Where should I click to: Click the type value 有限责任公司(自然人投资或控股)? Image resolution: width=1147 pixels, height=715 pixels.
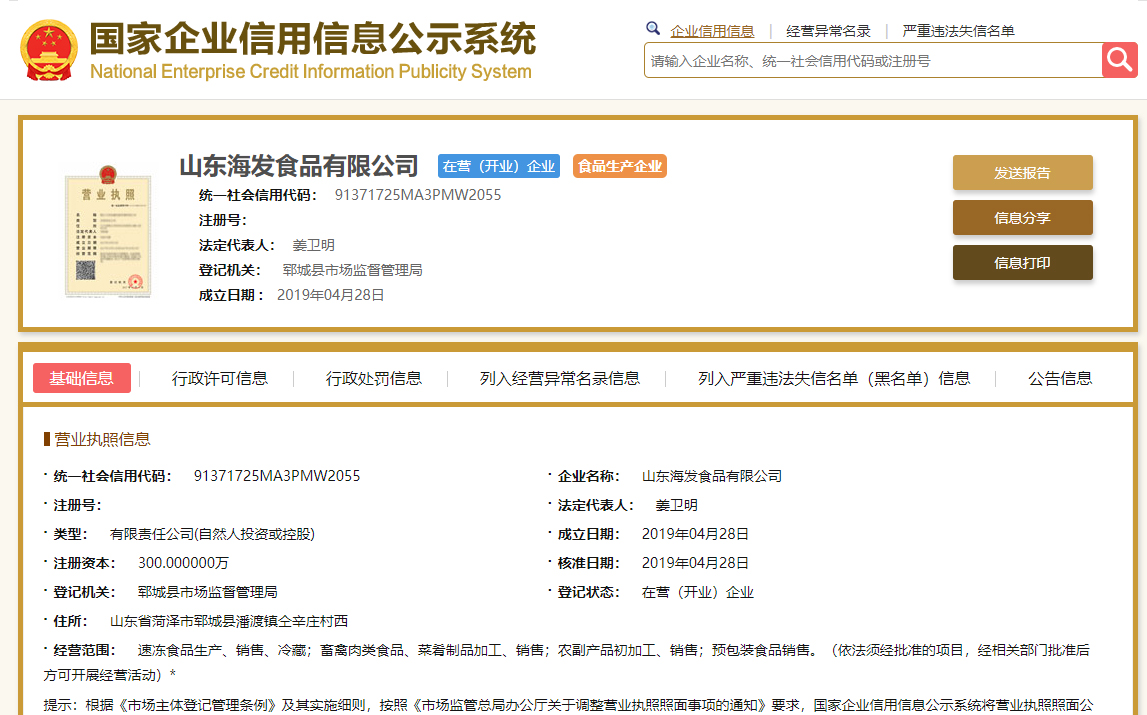coord(212,534)
